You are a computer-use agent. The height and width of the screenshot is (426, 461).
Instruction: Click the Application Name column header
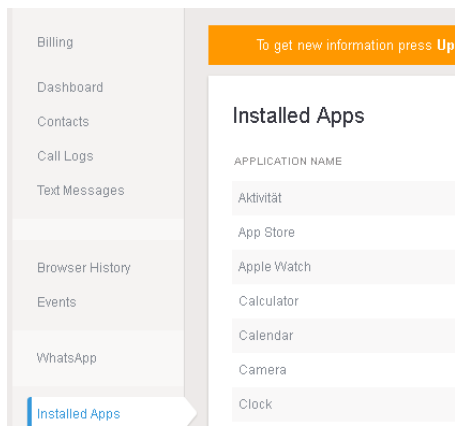point(288,161)
